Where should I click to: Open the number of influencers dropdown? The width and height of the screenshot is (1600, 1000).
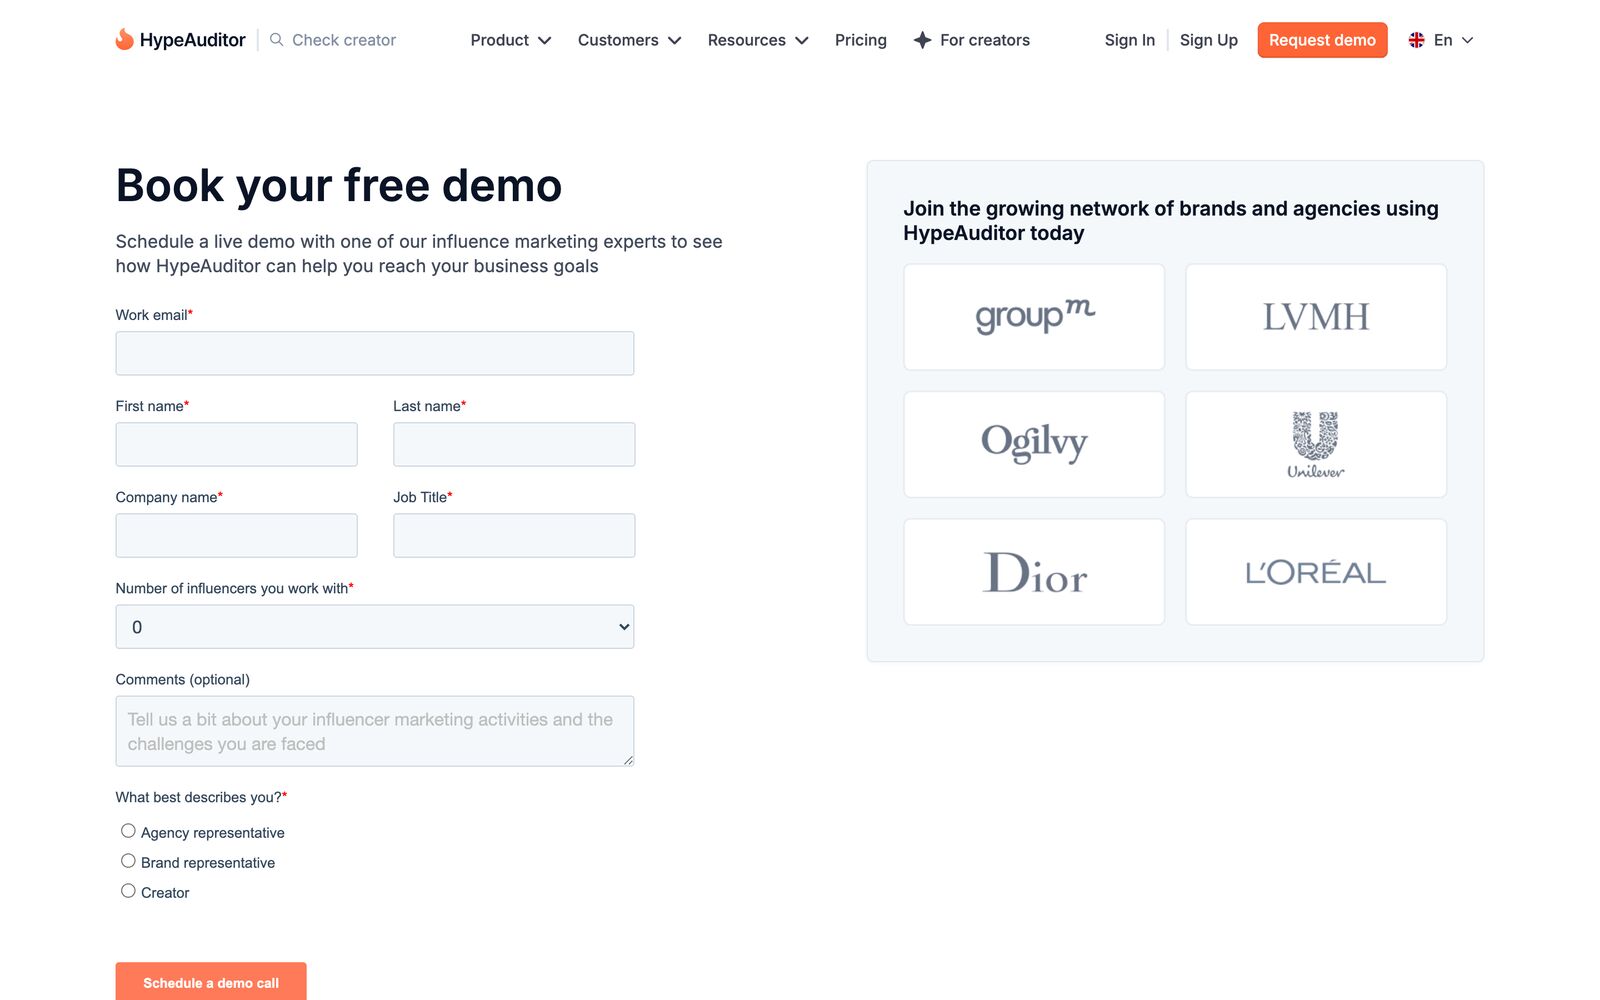pyautogui.click(x=375, y=627)
